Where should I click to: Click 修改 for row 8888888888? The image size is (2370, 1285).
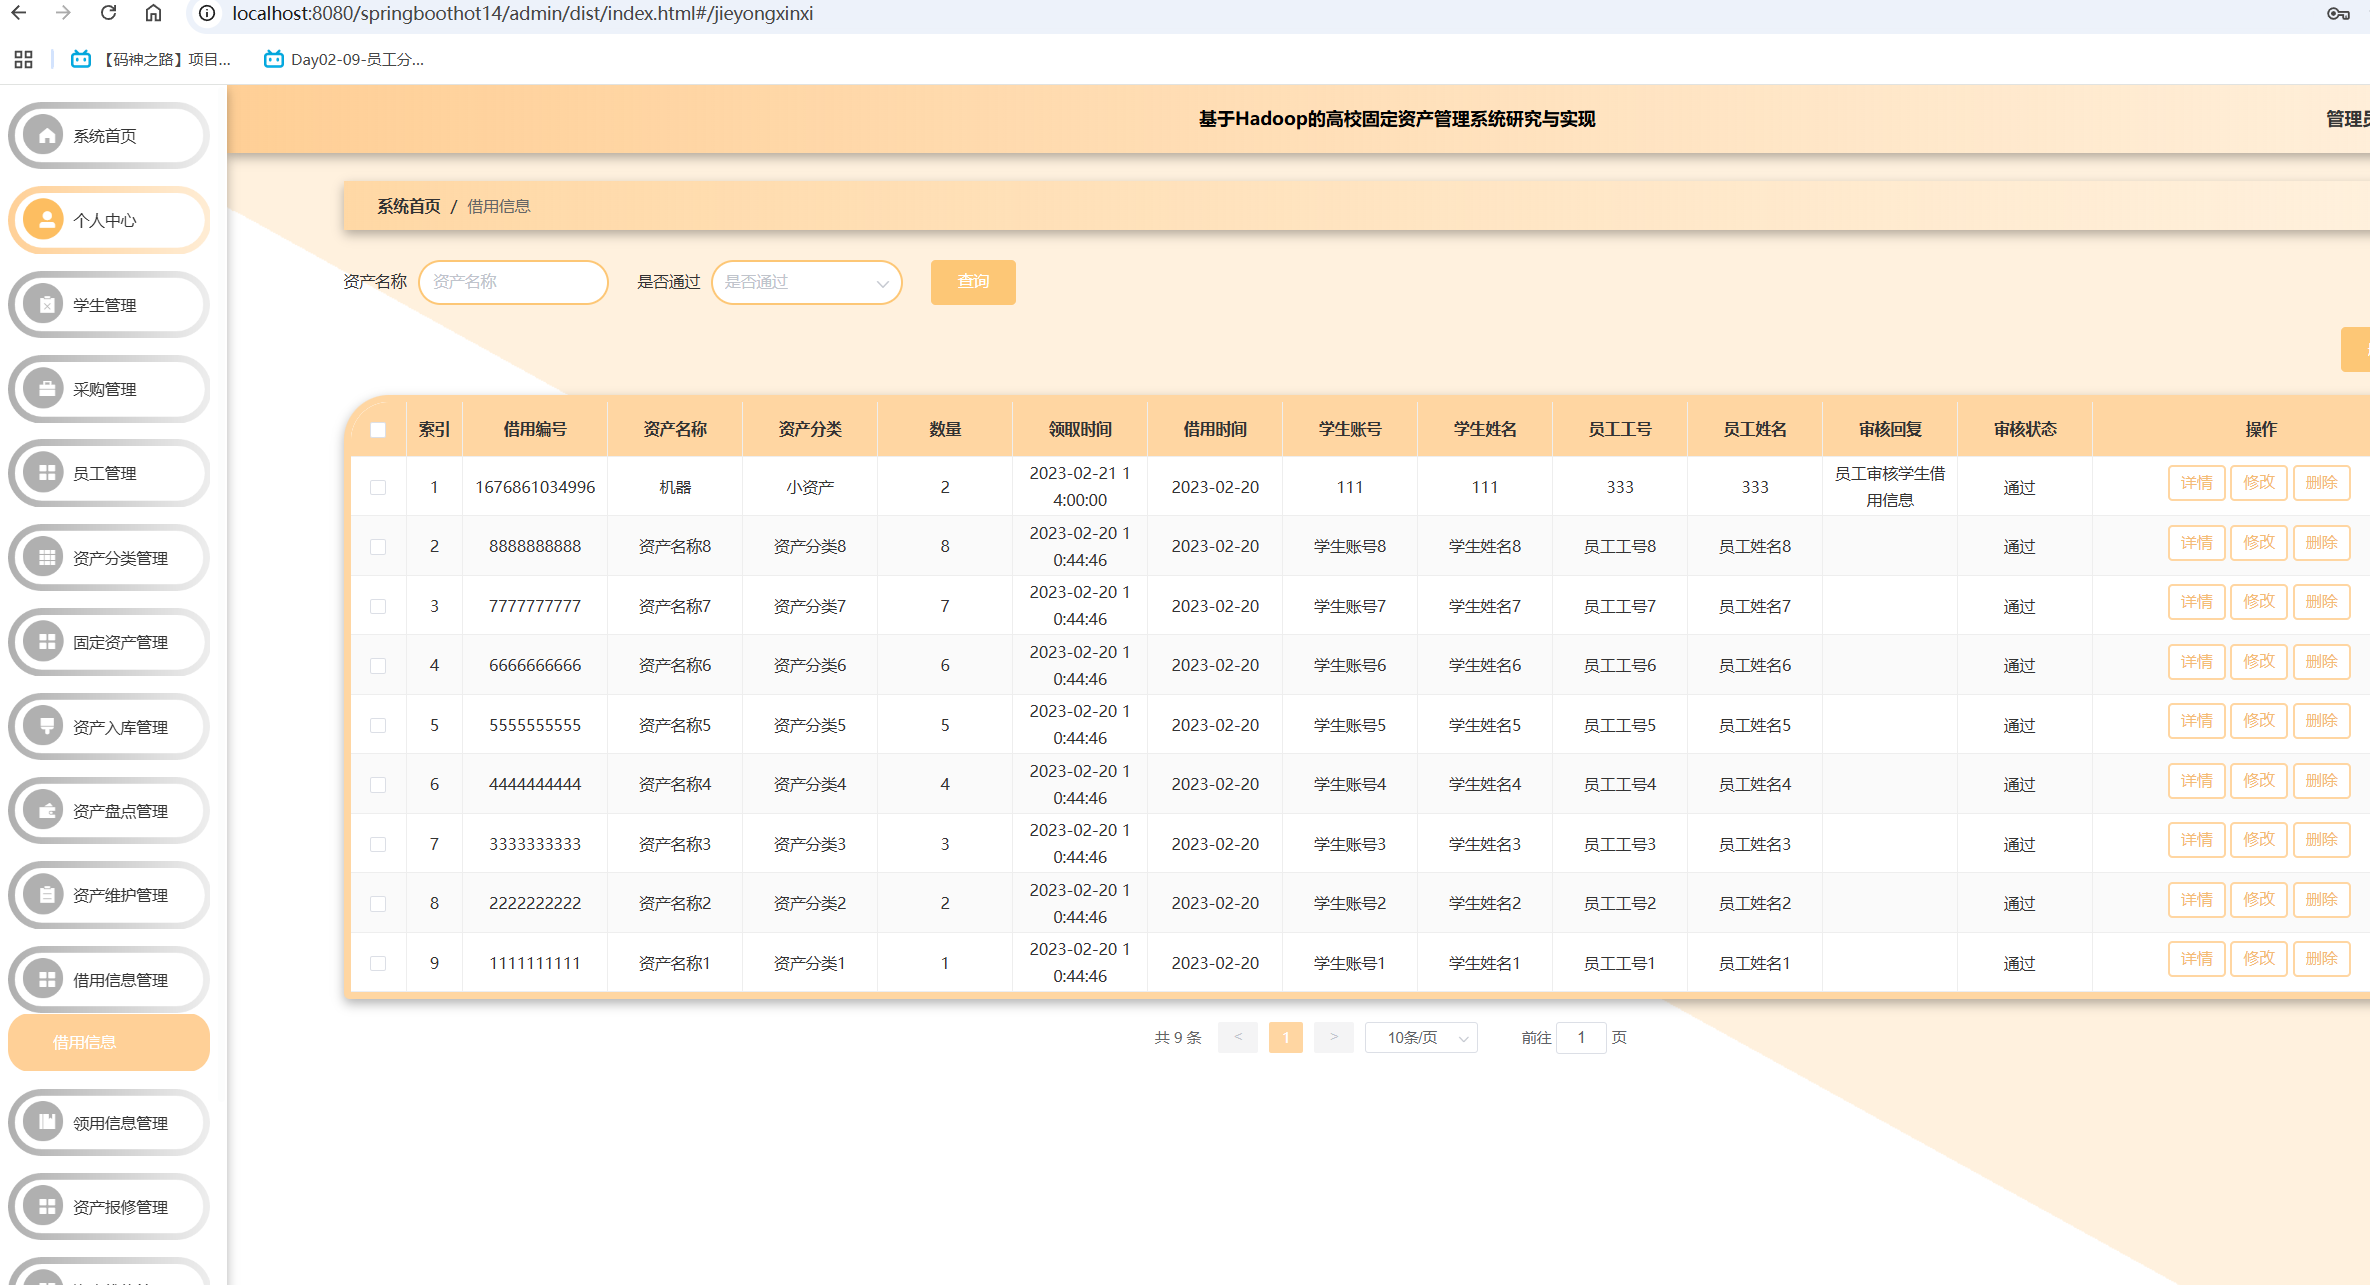tap(2258, 542)
